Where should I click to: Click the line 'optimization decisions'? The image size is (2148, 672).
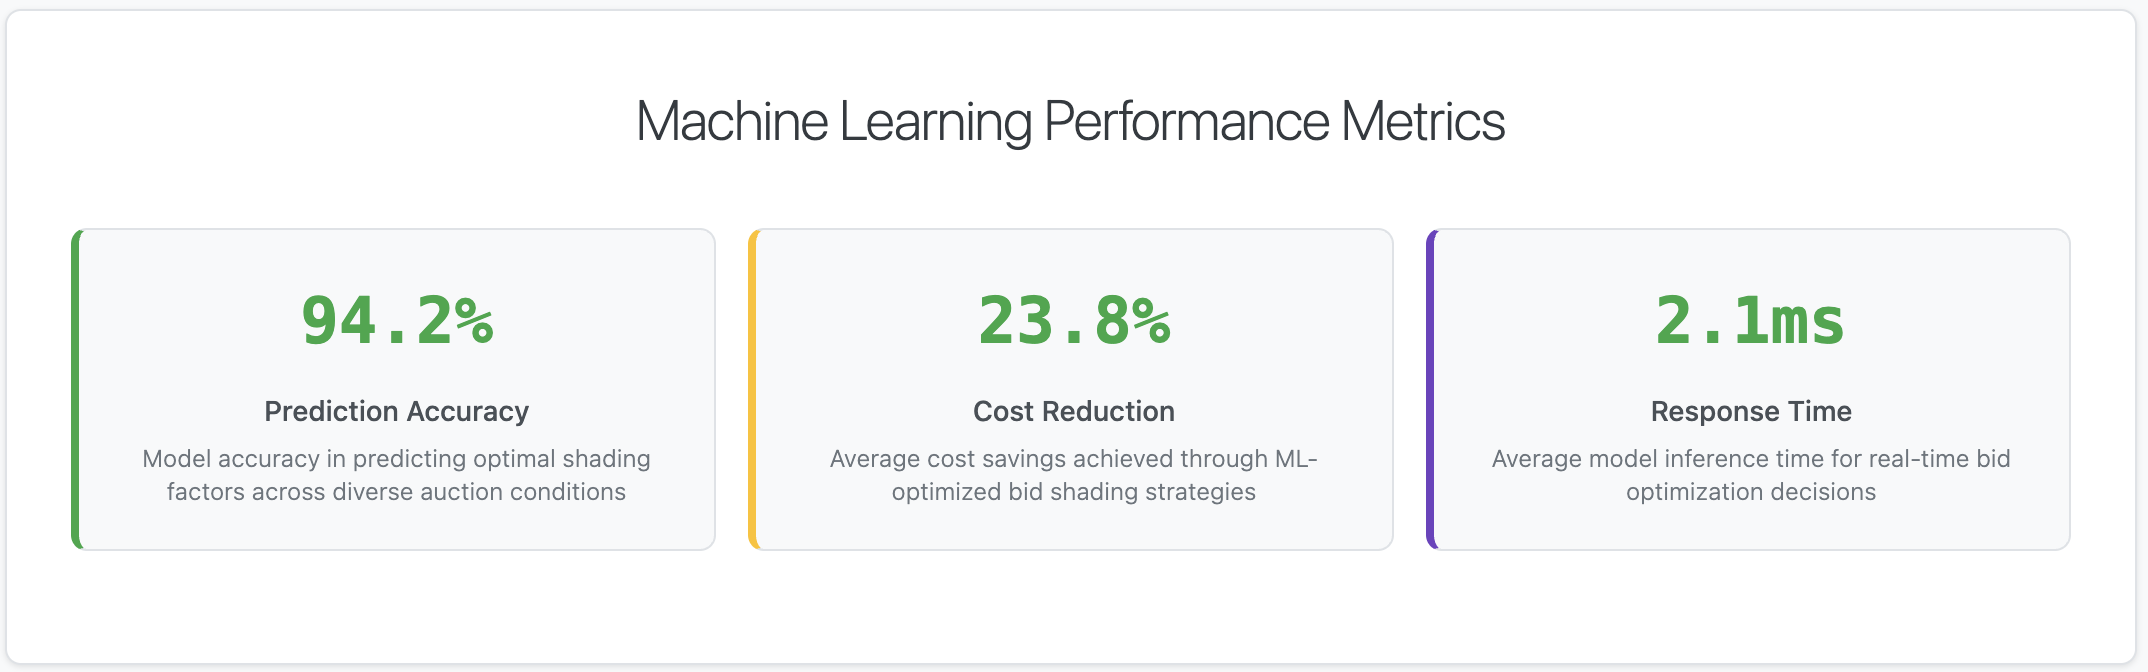[x=1751, y=492]
